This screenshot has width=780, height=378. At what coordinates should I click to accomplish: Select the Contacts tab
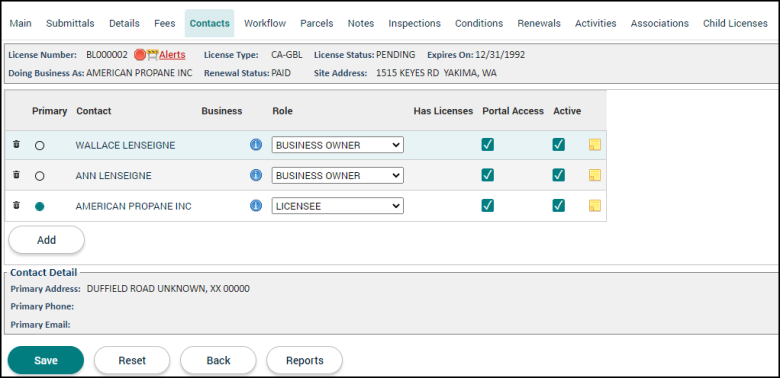(x=209, y=23)
